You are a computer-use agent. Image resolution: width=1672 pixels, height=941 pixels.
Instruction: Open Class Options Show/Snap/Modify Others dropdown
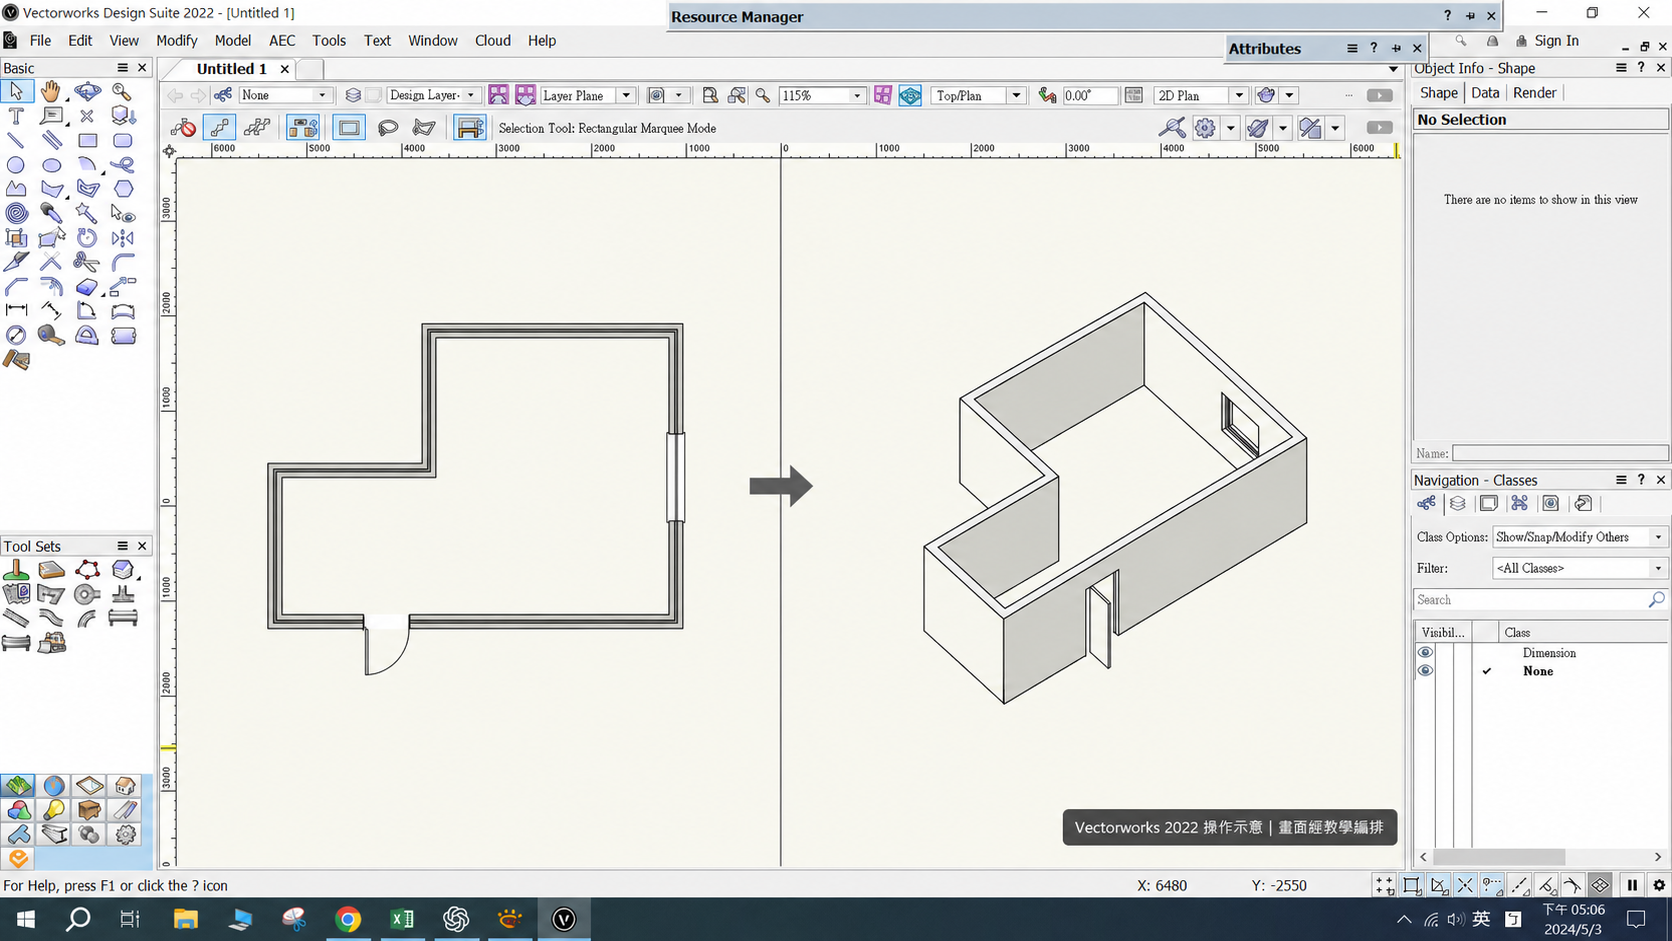pyautogui.click(x=1579, y=537)
